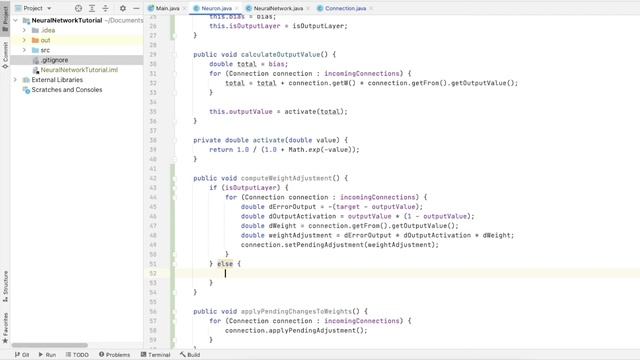This screenshot has width=640, height=360.
Task: Open the Run tool window
Action: 47,355
